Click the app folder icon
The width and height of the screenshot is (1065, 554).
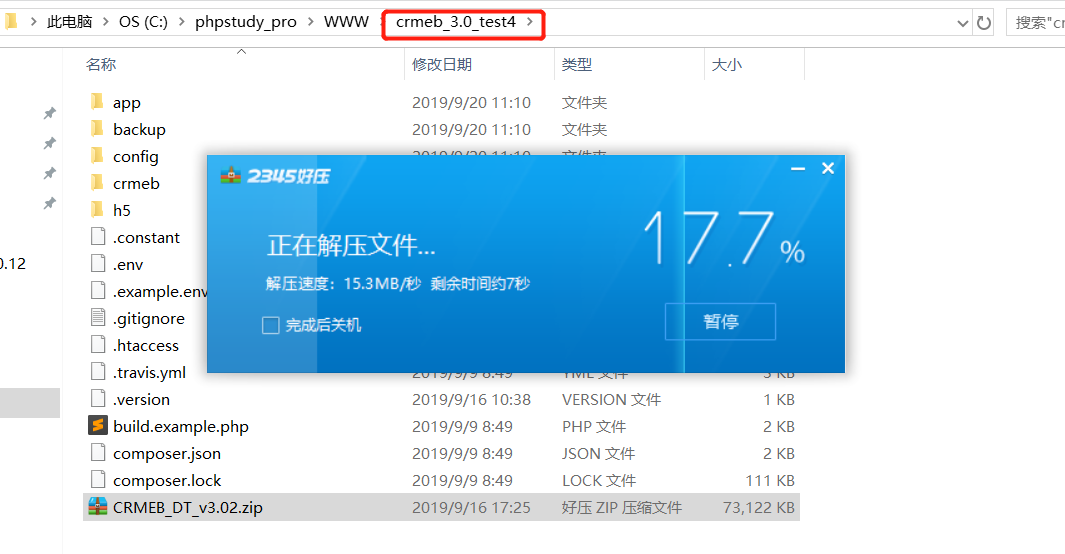coord(97,102)
